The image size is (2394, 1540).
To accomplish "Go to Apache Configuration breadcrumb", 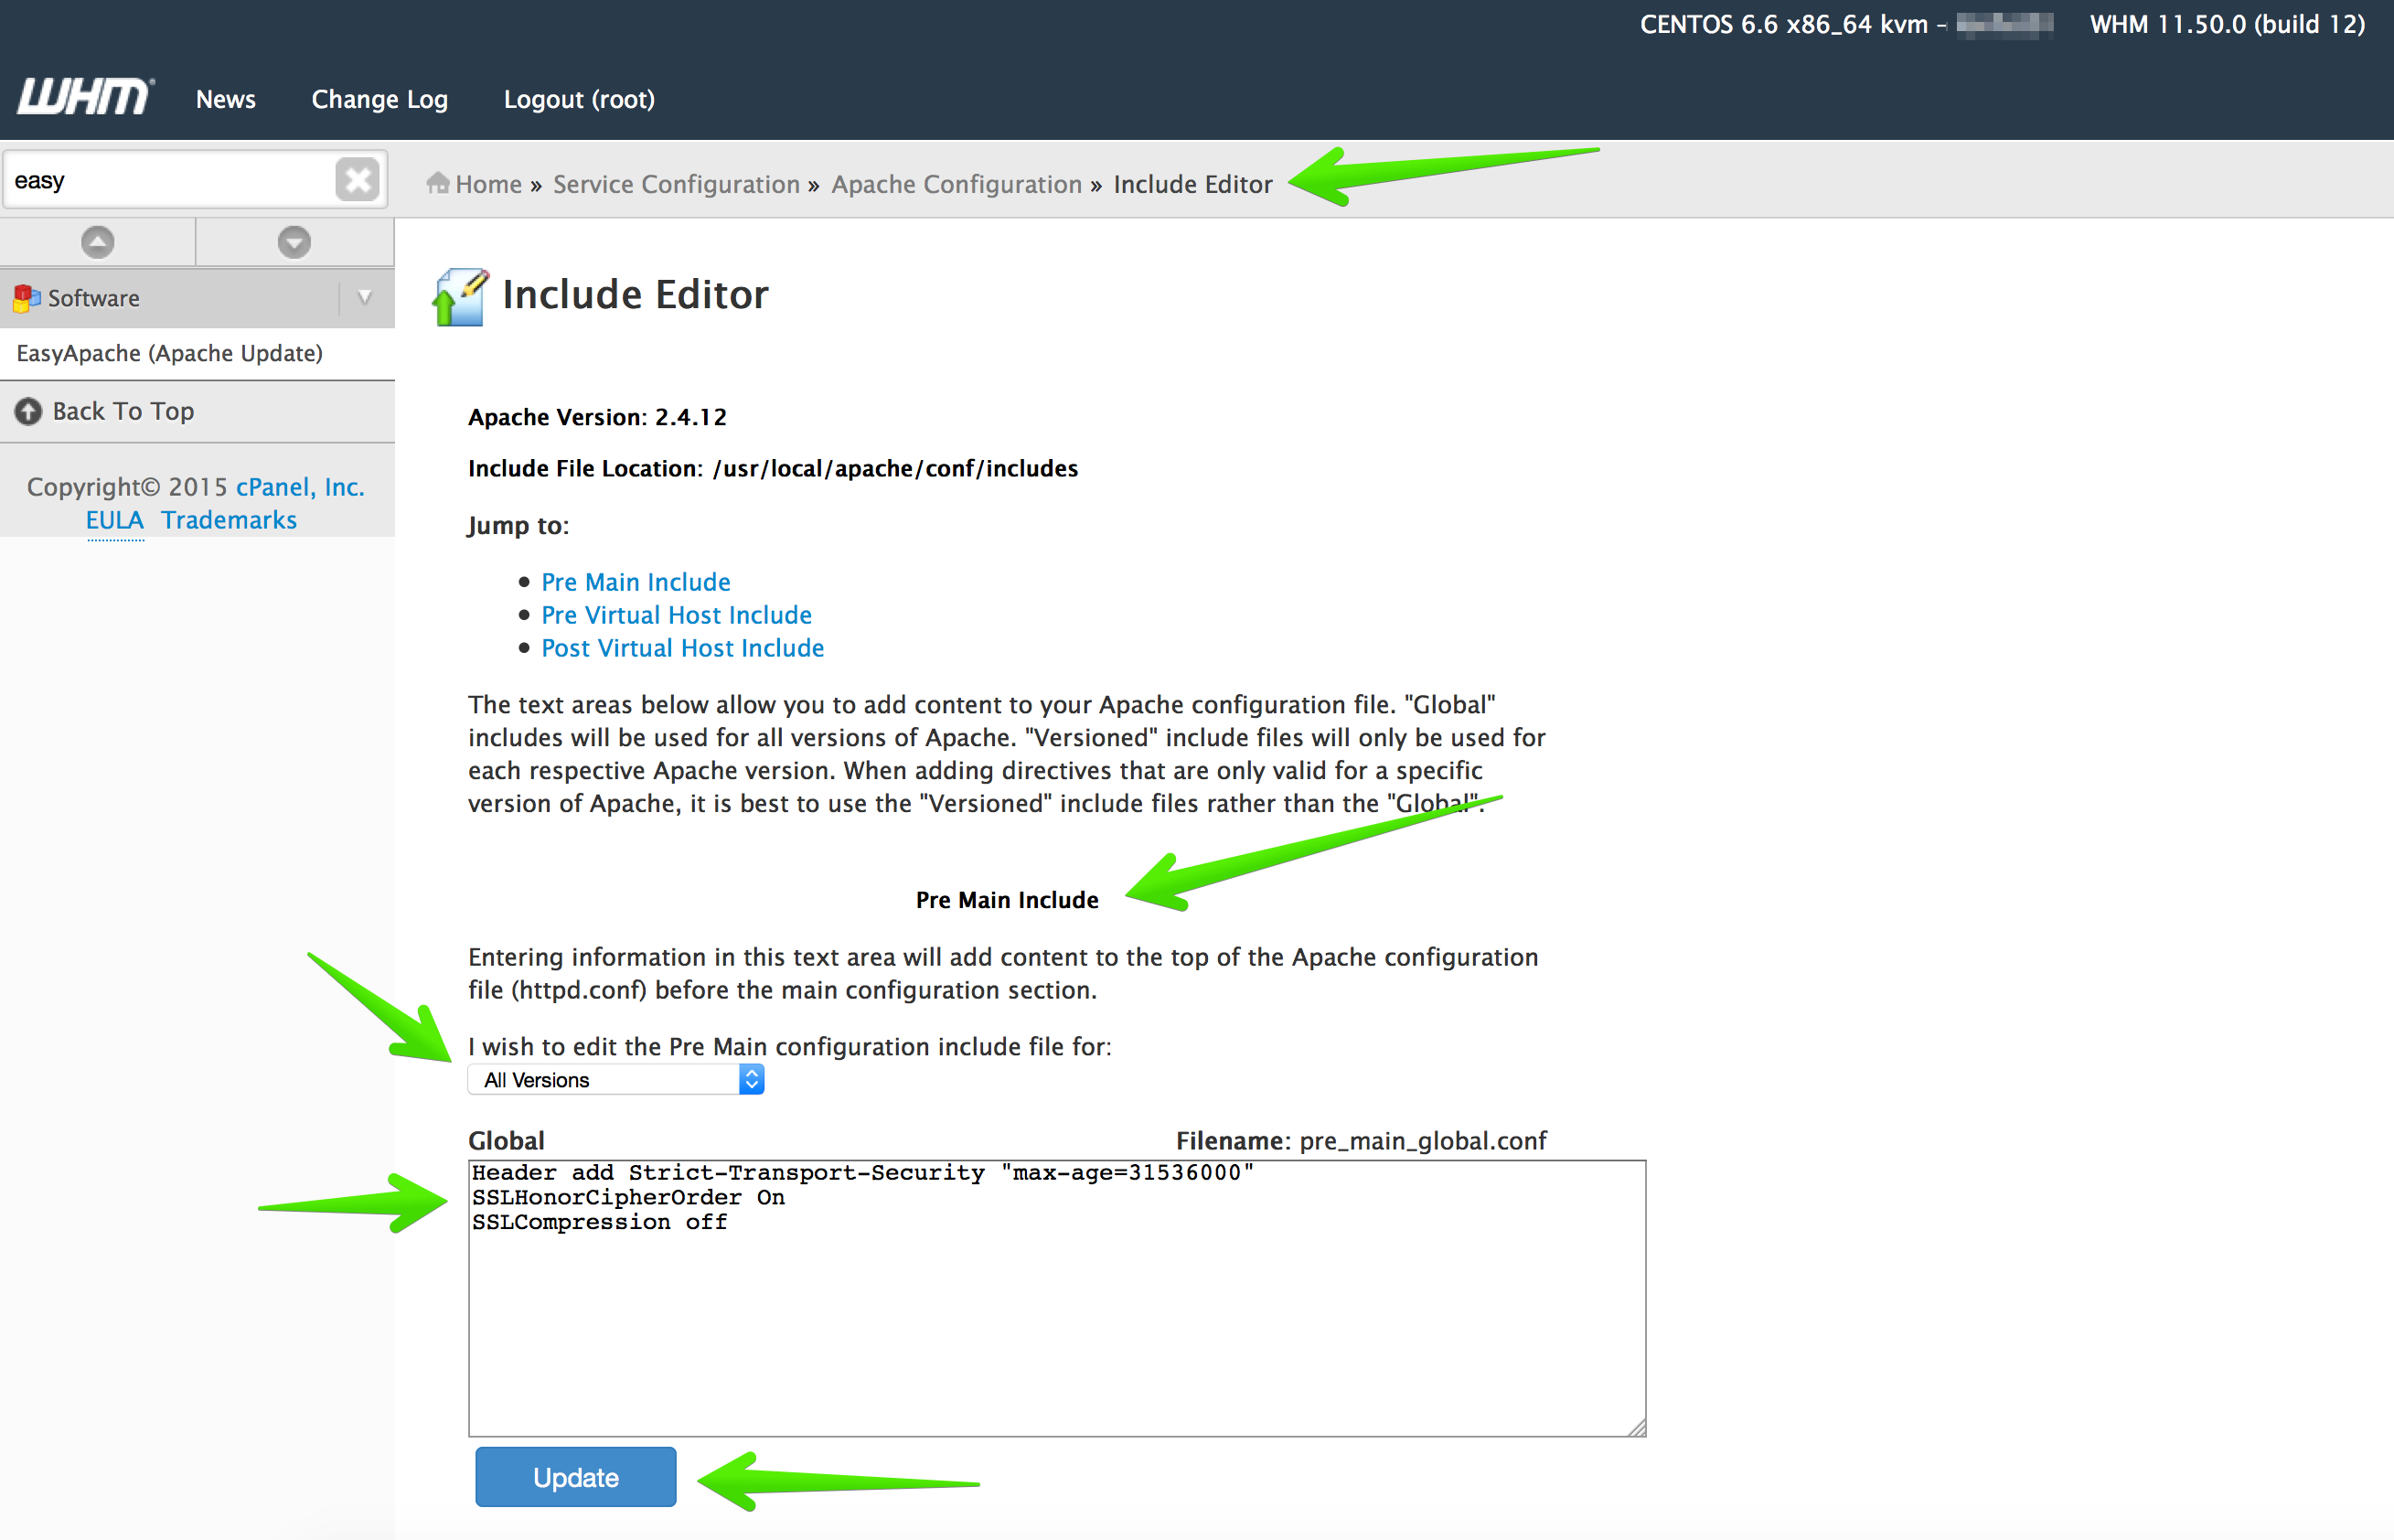I will pyautogui.click(x=957, y=184).
